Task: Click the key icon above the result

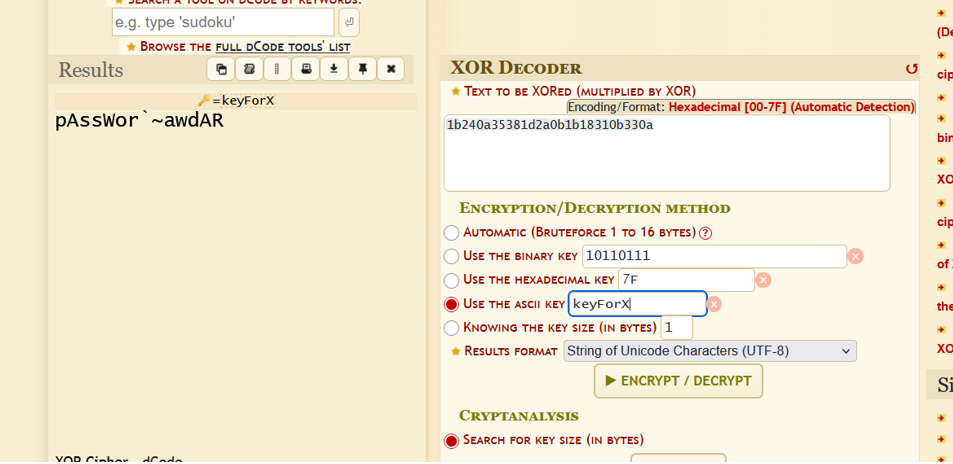Action: pos(204,101)
